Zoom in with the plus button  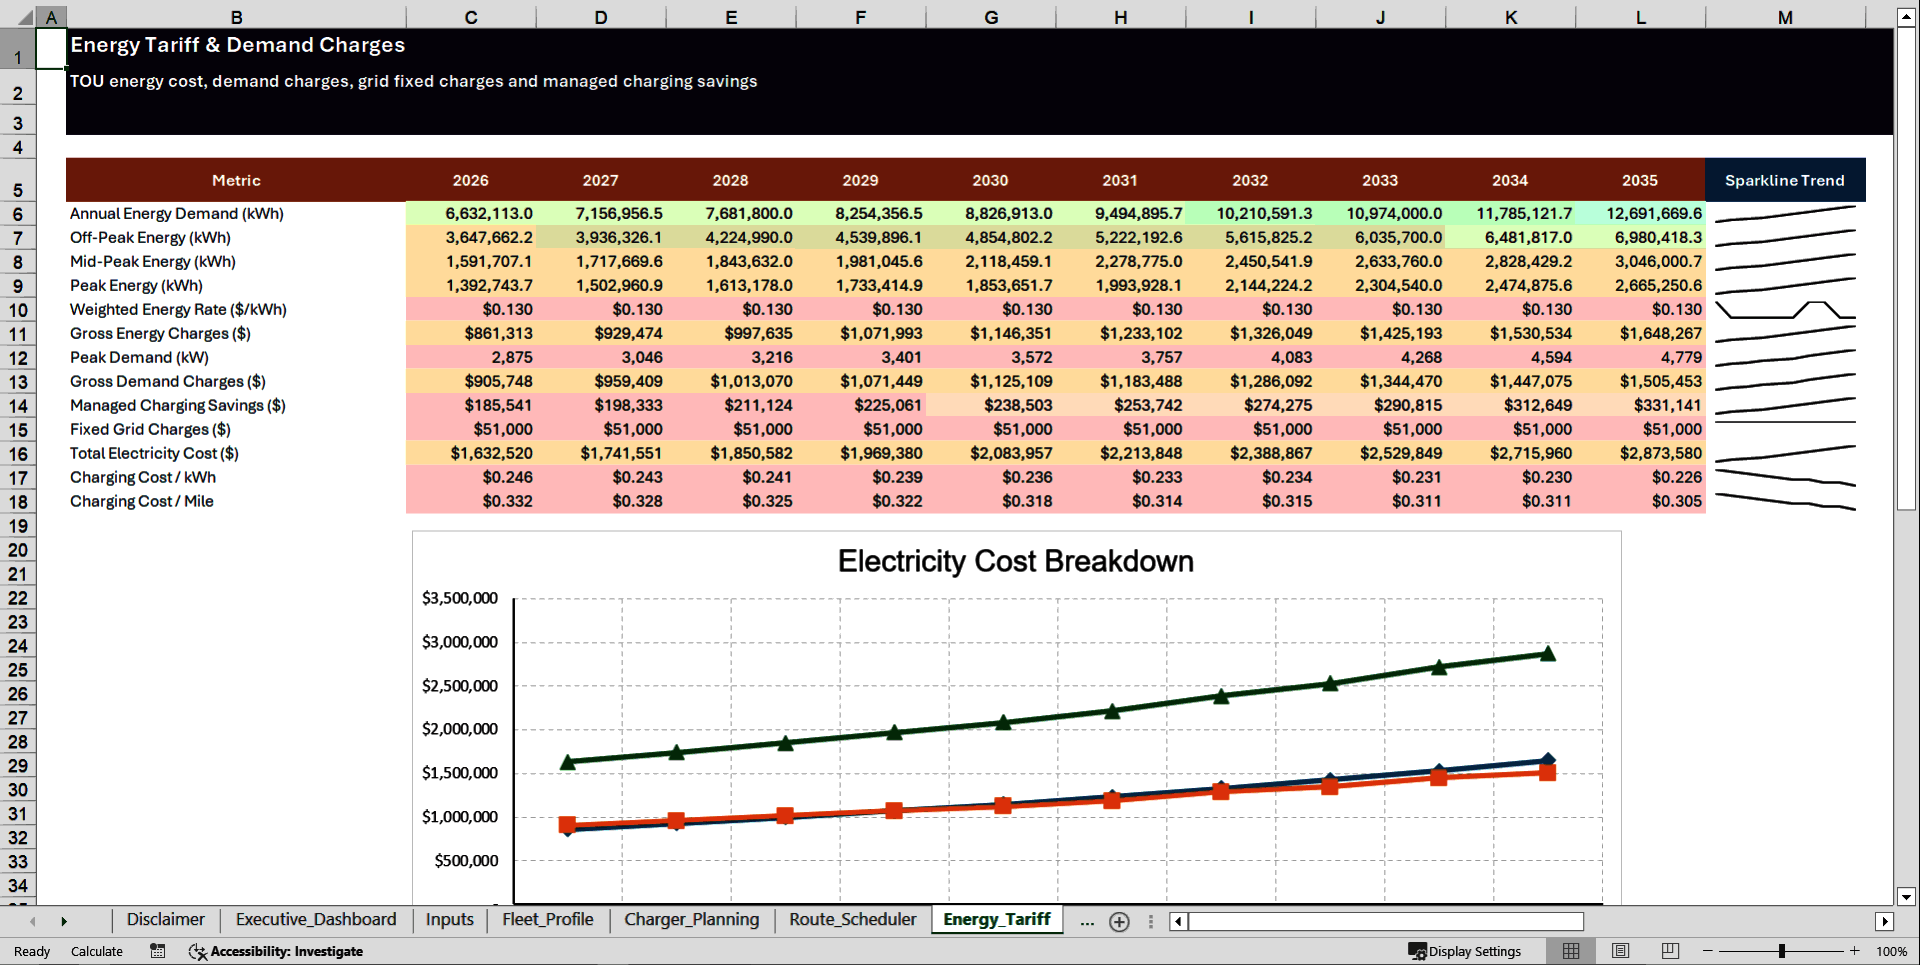[x=1855, y=951]
